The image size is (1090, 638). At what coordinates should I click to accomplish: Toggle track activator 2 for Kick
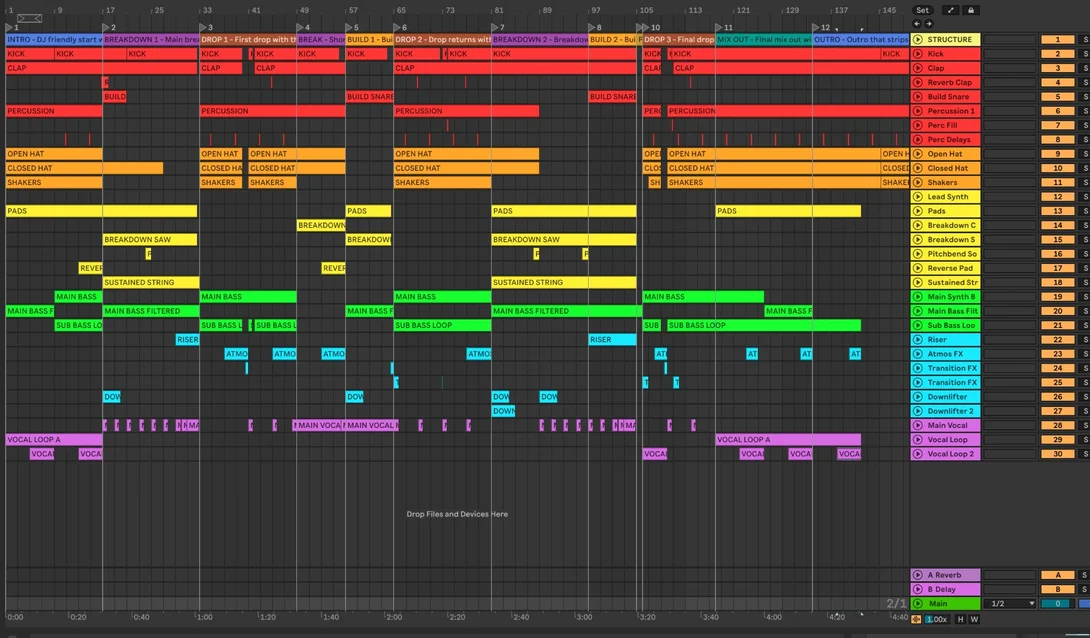click(1057, 54)
